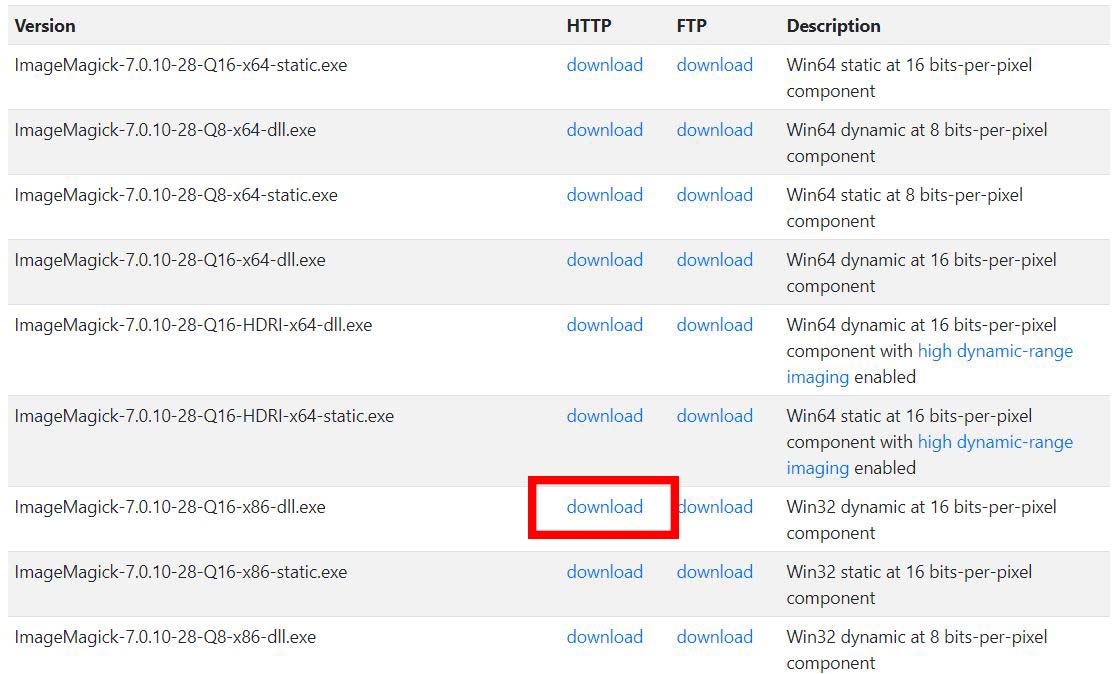Open high dynamic-range imaging link in HDRI-x64-dll row
This screenshot has width=1119, height=674.
pos(995,351)
